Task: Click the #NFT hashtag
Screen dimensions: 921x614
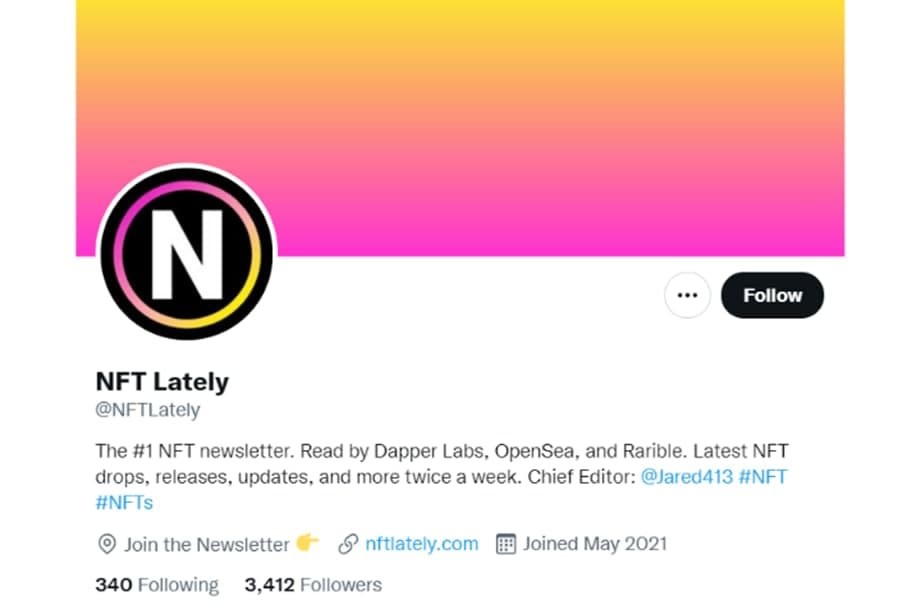Action: point(763,477)
